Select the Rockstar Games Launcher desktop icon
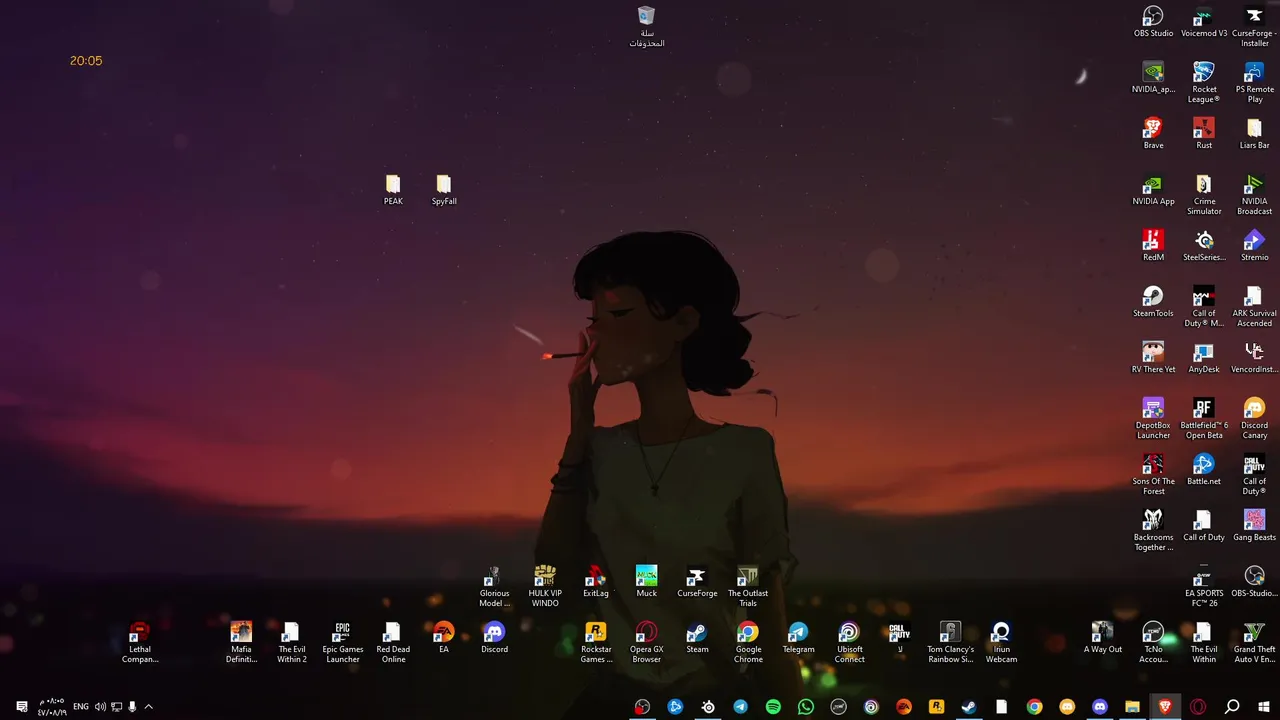The width and height of the screenshot is (1280, 720). click(596, 642)
